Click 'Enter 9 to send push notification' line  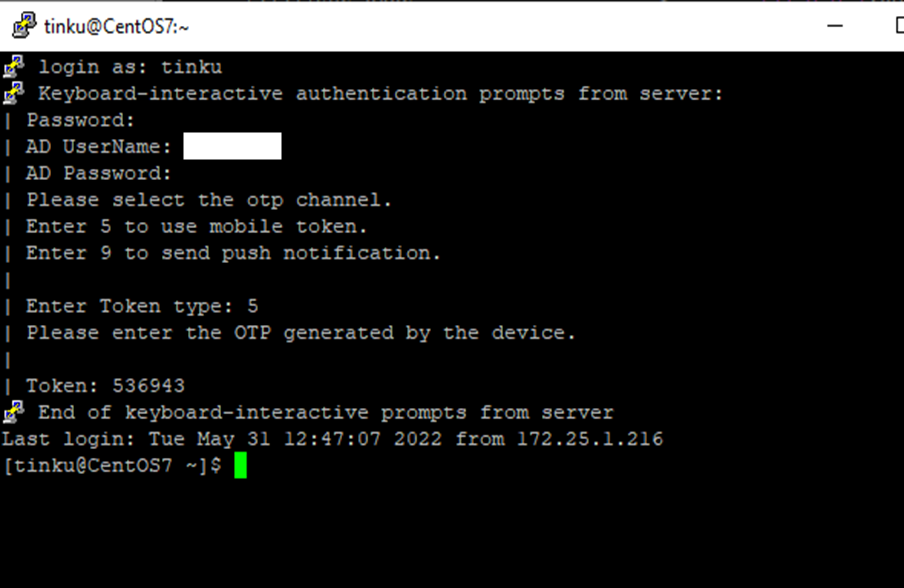(233, 253)
